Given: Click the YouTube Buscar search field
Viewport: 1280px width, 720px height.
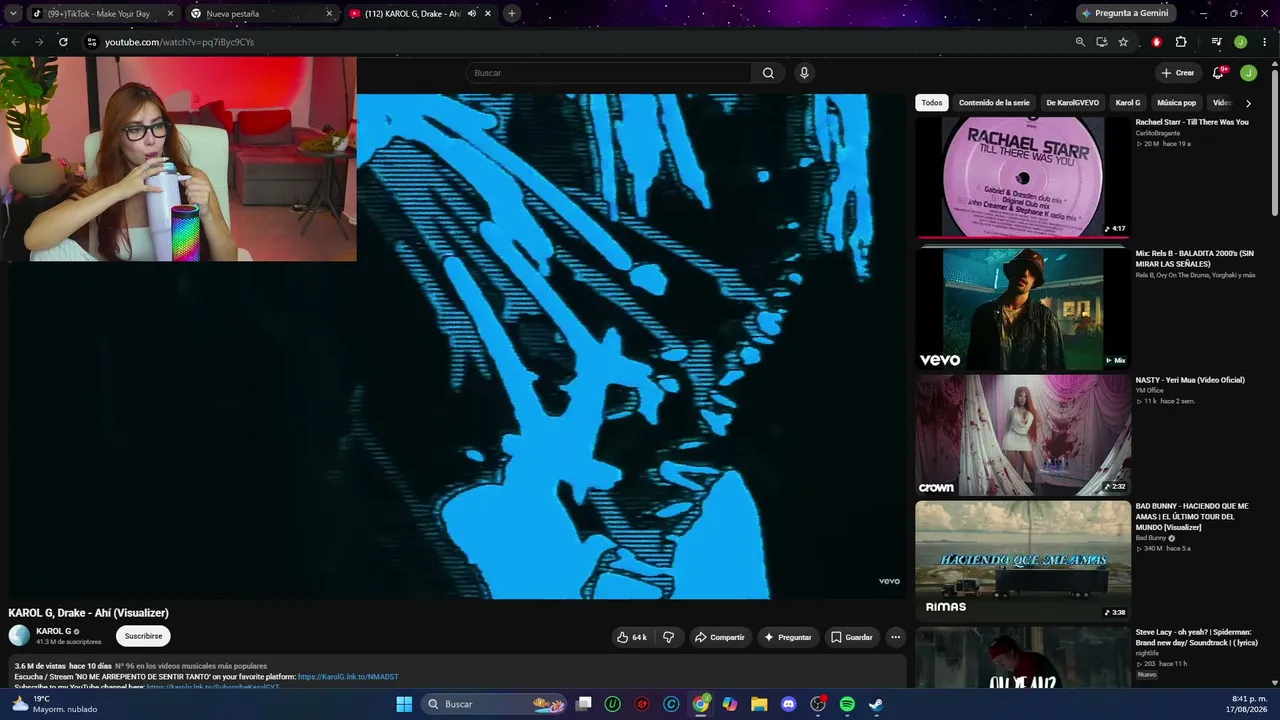Looking at the screenshot, I should [608, 73].
